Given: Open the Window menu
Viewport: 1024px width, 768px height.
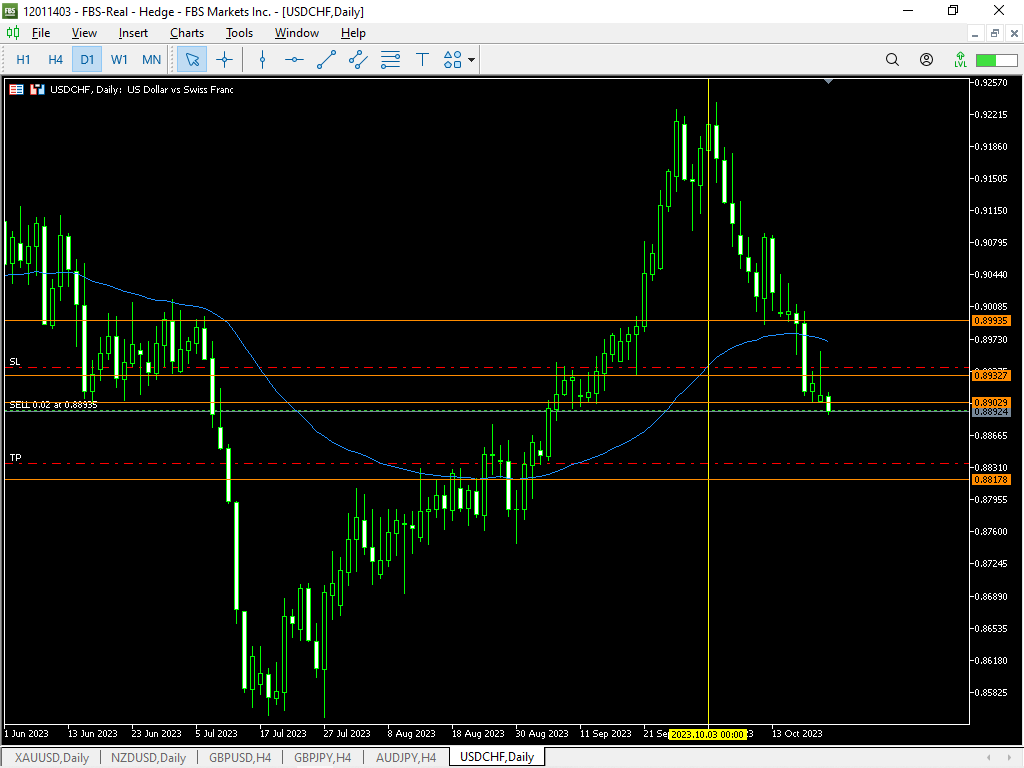Looking at the screenshot, I should pos(296,33).
